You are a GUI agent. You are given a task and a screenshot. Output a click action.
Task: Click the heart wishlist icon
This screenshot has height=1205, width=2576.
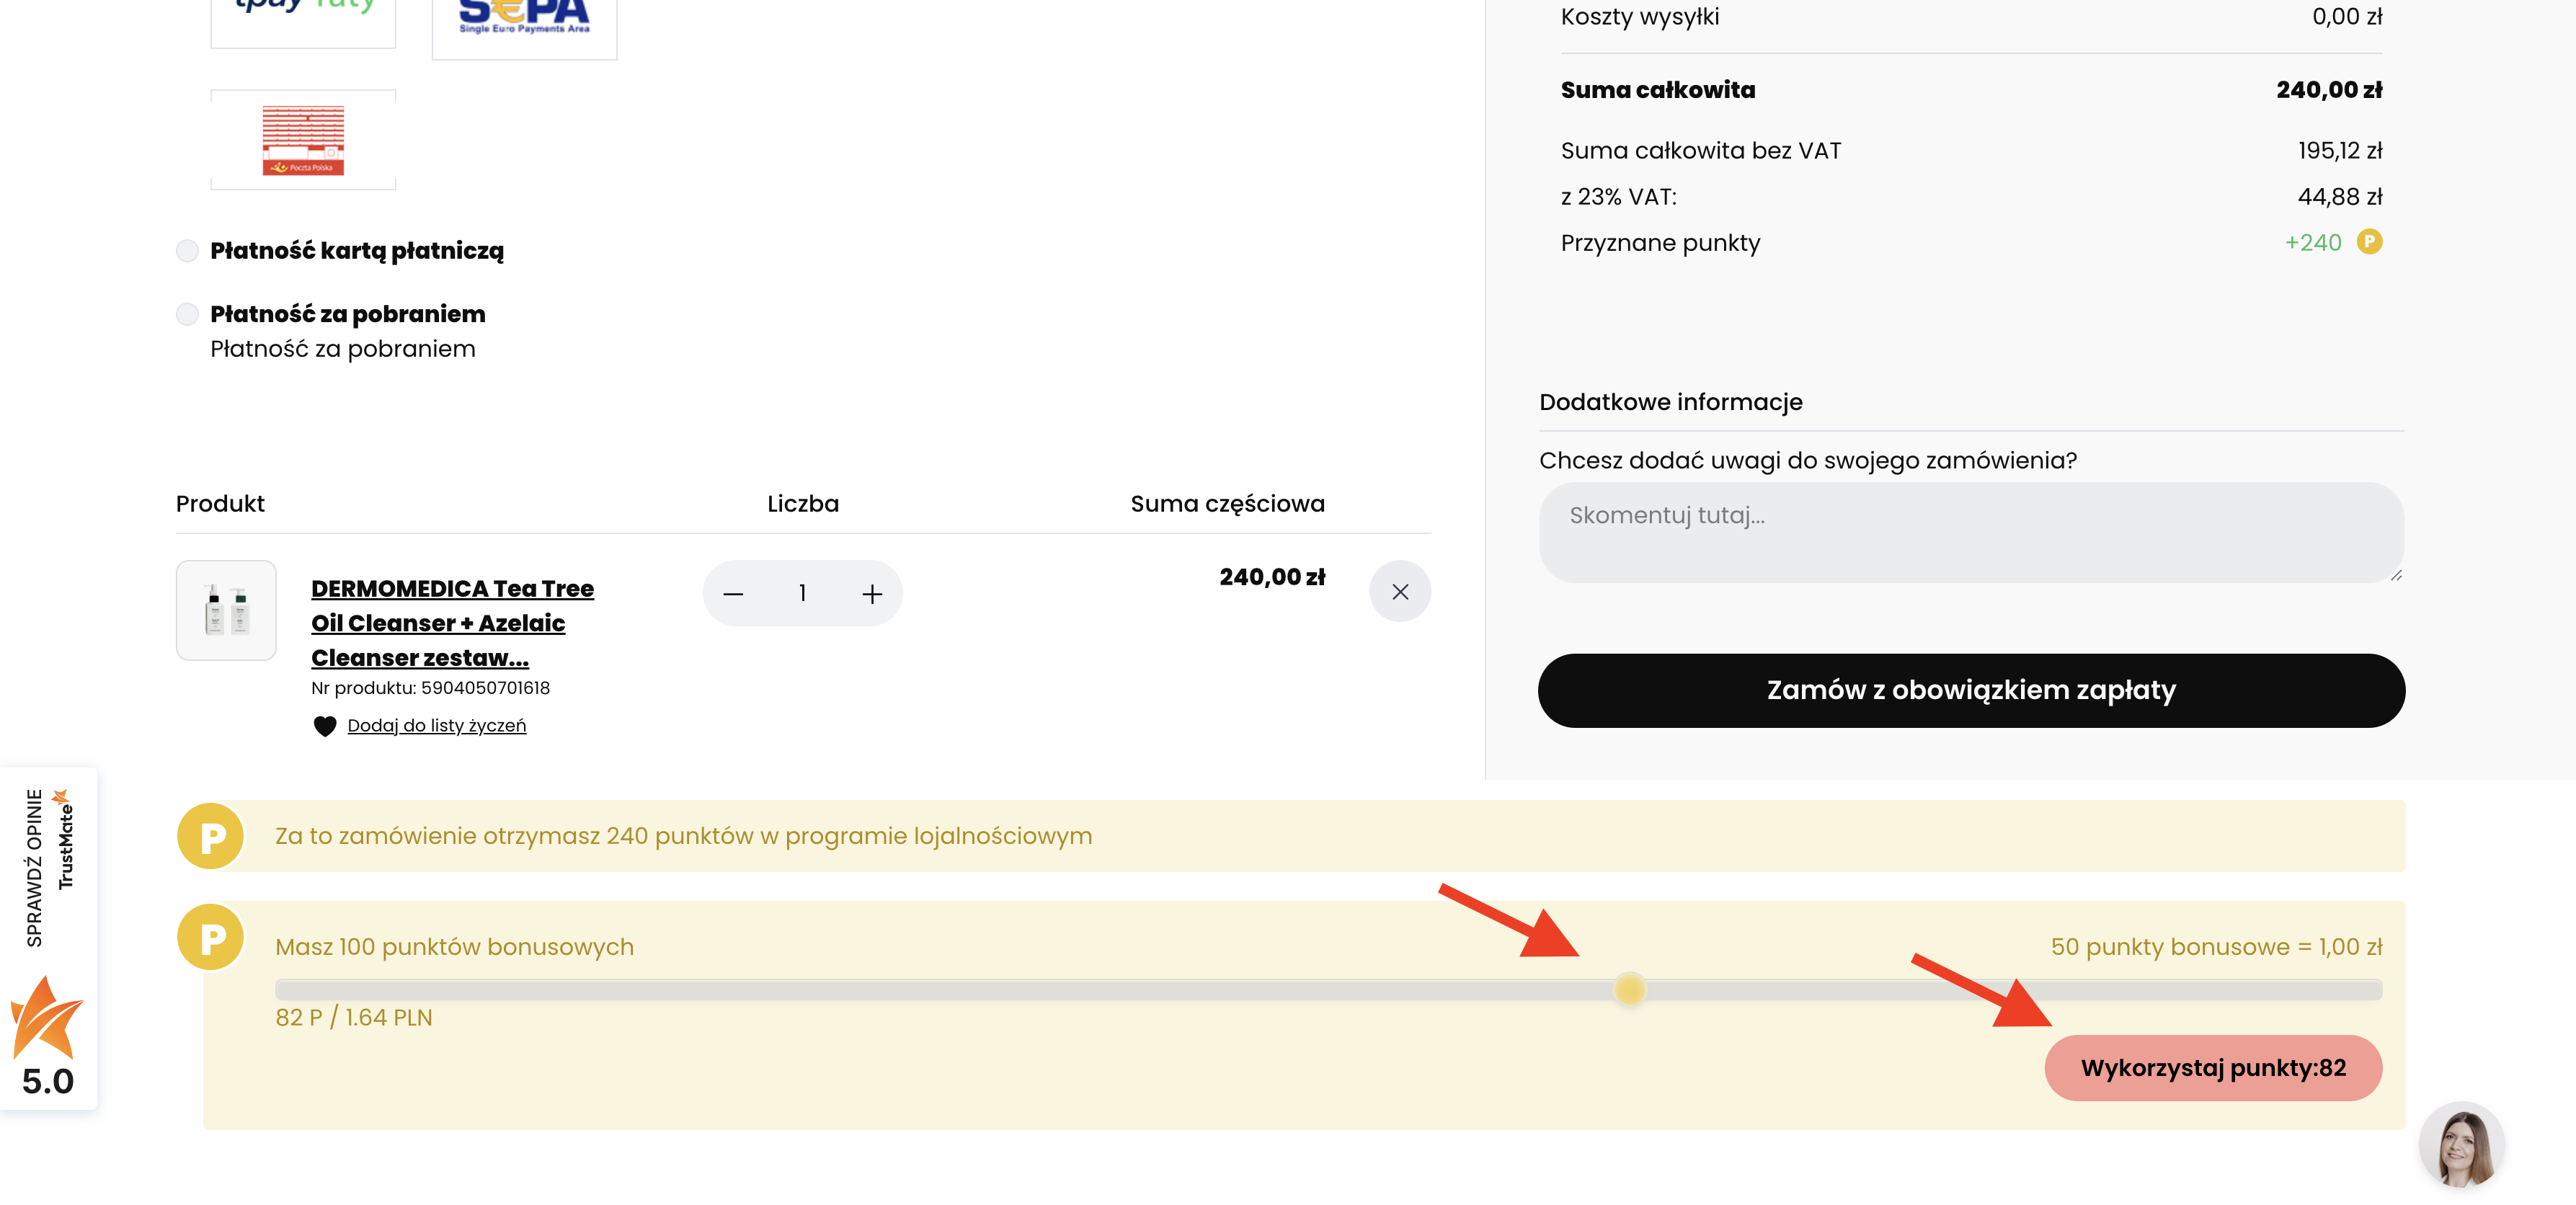tap(324, 726)
